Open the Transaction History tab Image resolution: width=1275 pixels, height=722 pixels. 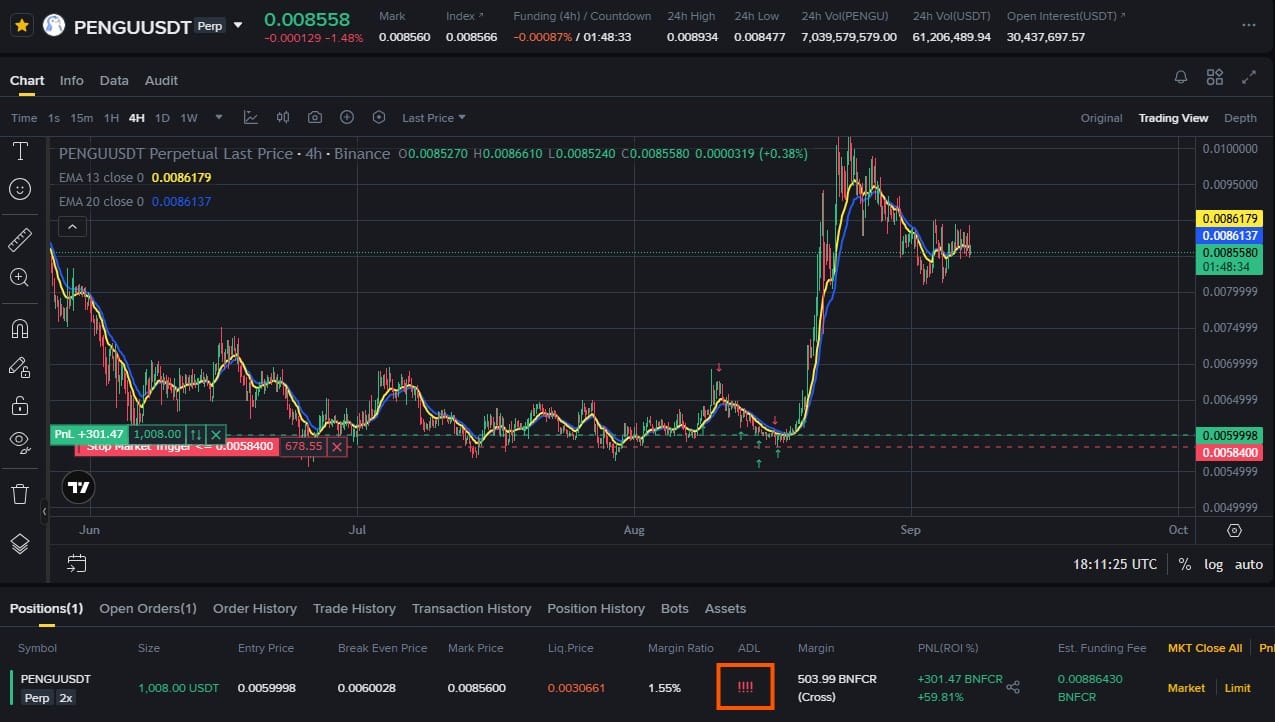point(471,608)
